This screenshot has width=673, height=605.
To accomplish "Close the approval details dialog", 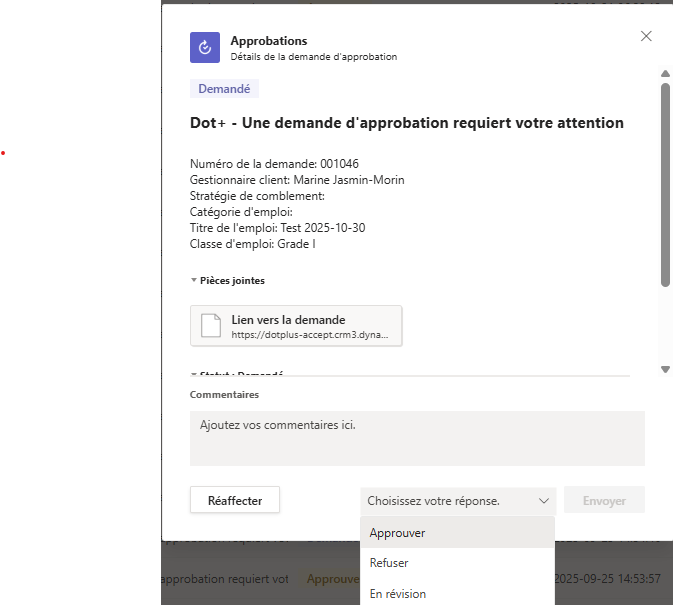I will pos(646,36).
